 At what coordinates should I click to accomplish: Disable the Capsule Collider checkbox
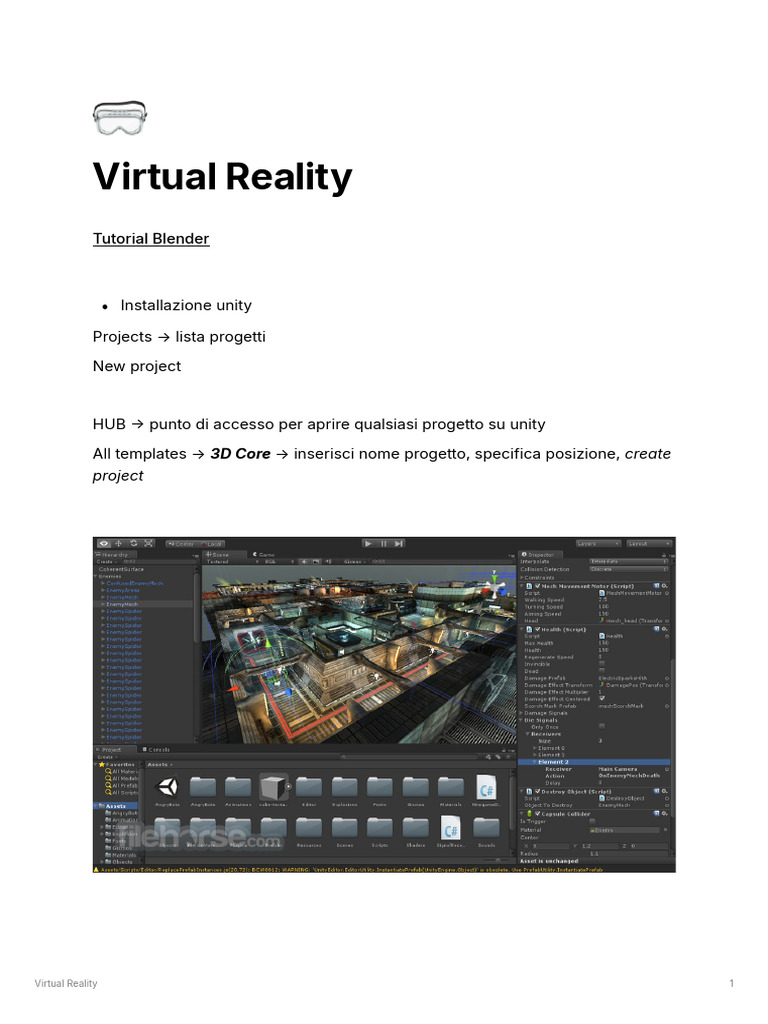(537, 814)
